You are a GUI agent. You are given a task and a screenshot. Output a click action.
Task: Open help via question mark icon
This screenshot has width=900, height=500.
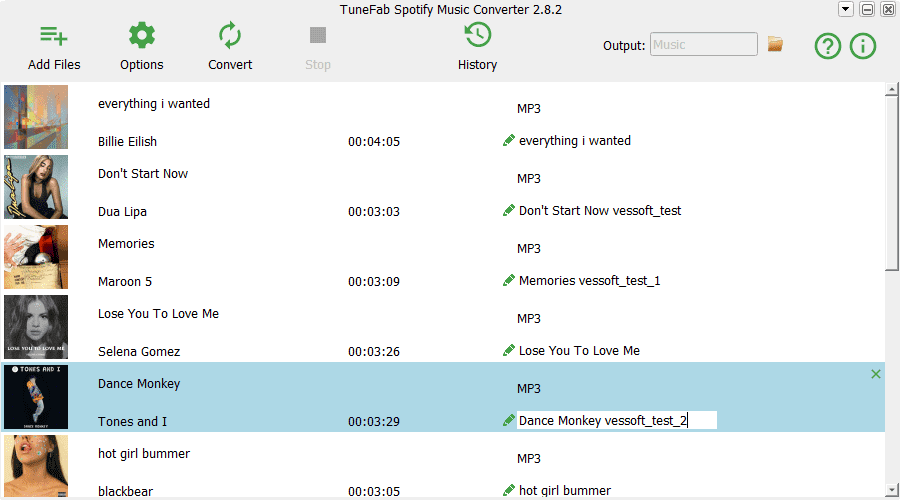pyautogui.click(x=828, y=46)
